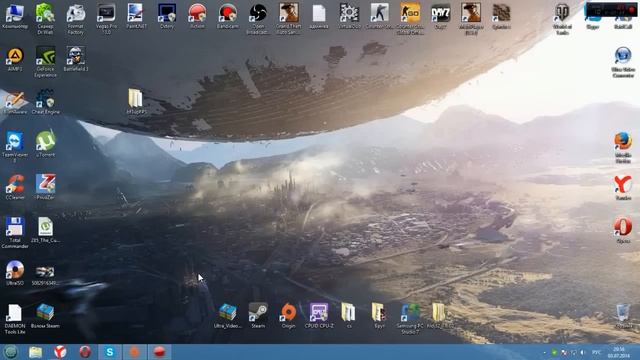Open the Steam crack archive icon
The height and width of the screenshot is (360, 640).
[45, 316]
